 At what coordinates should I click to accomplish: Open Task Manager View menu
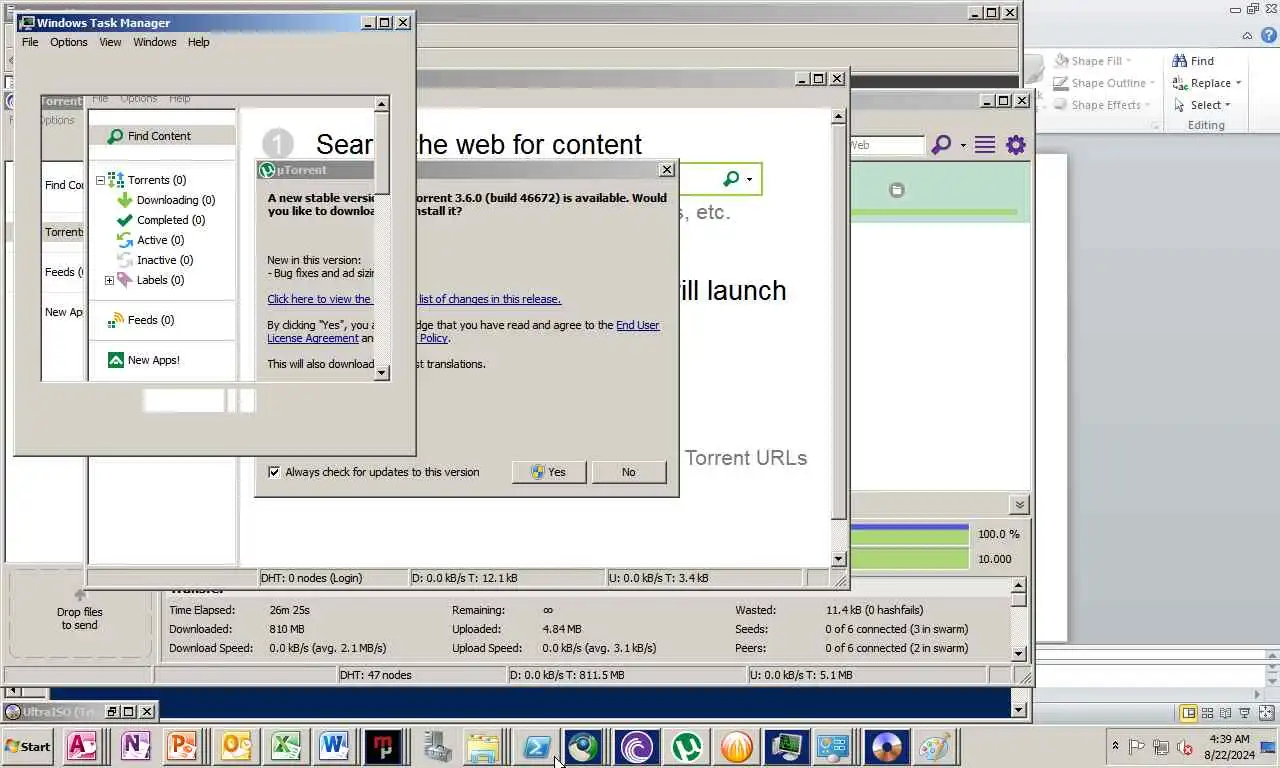[110, 42]
